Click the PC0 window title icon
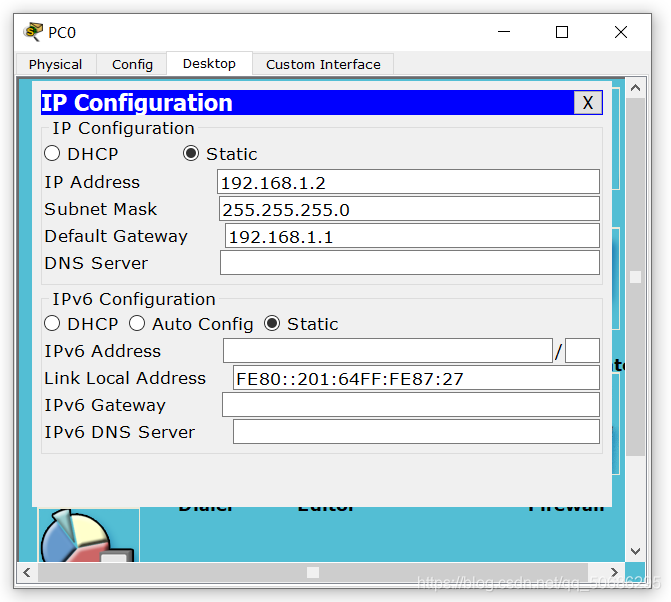Screen dimensions: 671x602 [33, 32]
